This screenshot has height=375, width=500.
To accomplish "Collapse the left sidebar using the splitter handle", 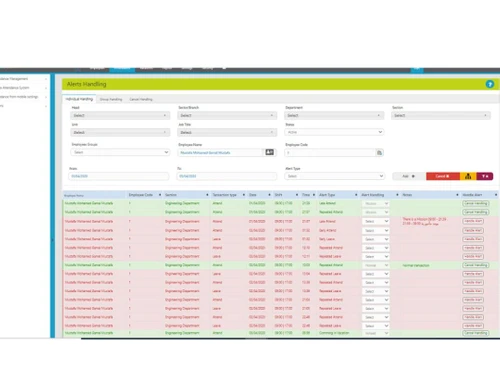I will click(x=52, y=240).
